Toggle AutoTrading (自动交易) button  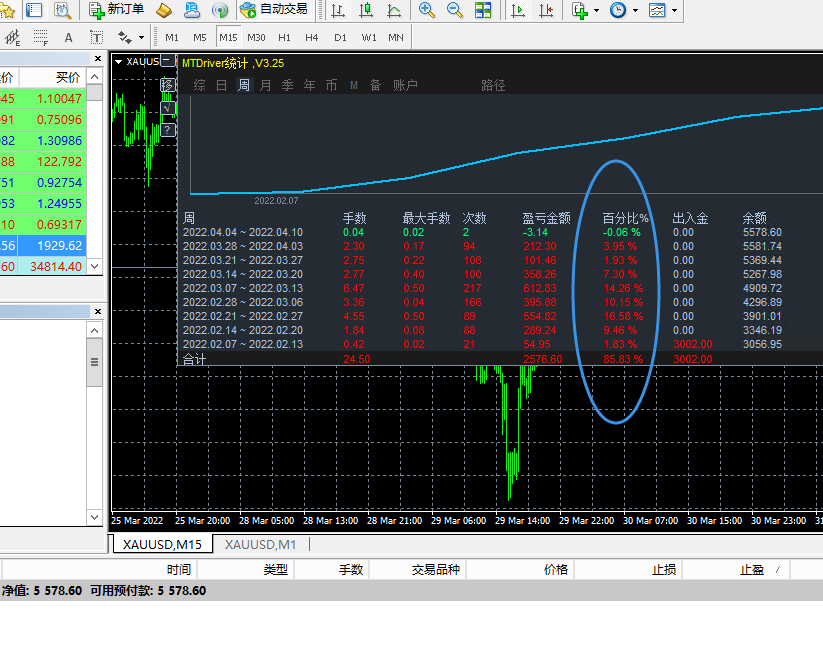tap(273, 10)
